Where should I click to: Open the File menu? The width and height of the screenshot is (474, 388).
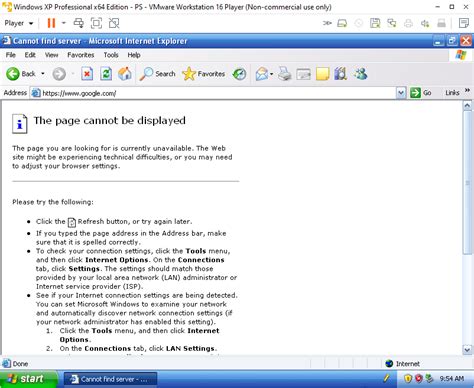tap(11, 55)
